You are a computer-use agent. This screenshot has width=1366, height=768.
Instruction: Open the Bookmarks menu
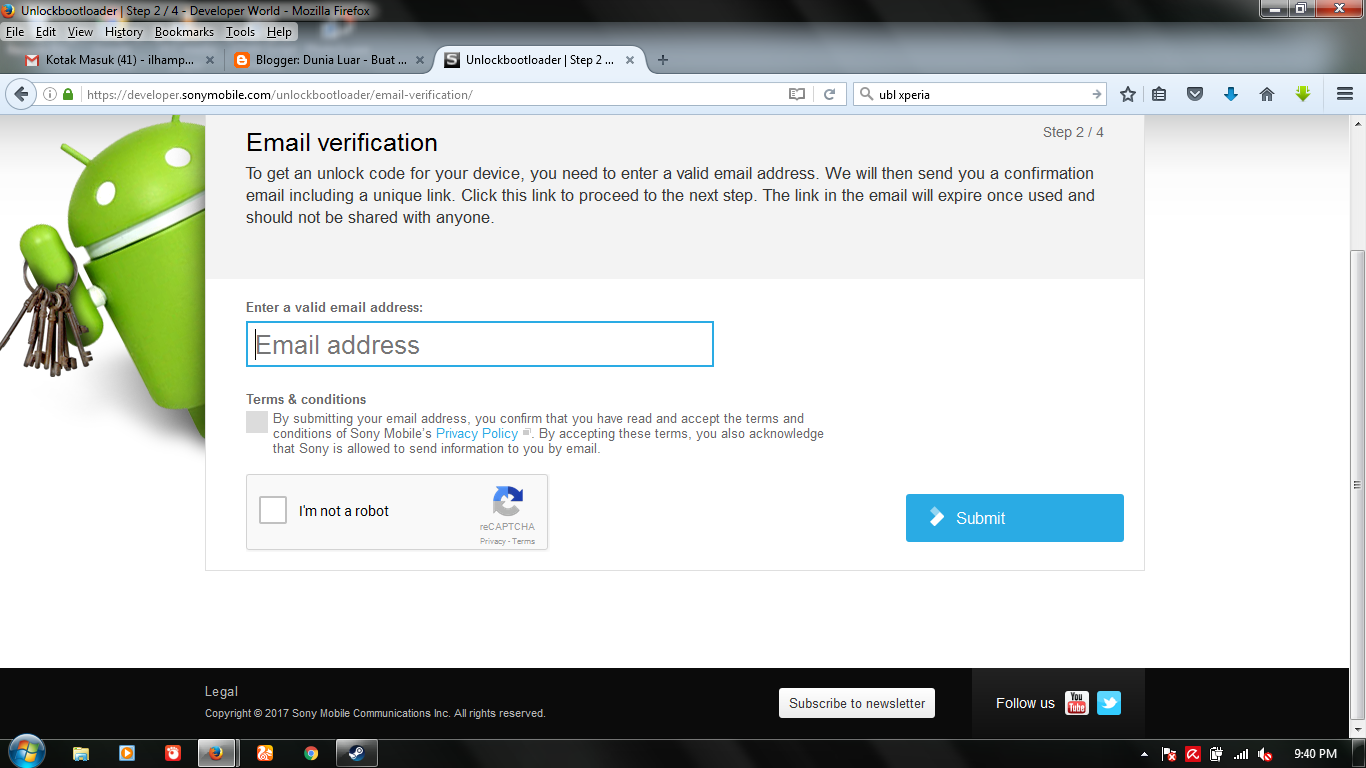(x=184, y=32)
